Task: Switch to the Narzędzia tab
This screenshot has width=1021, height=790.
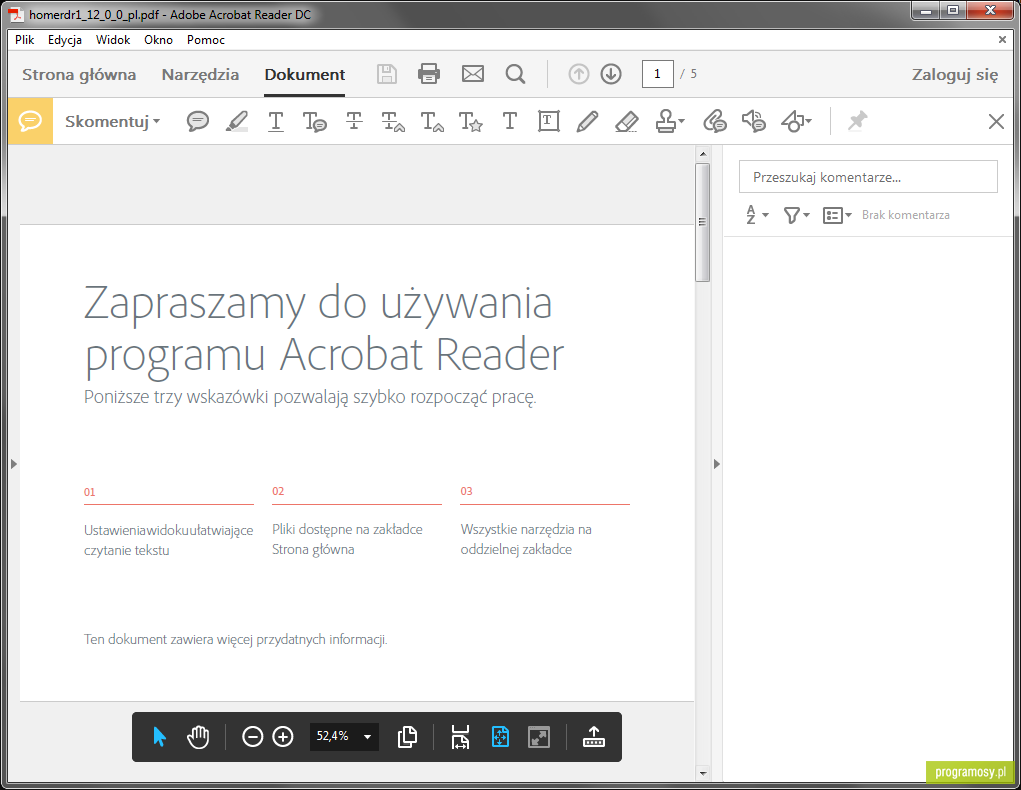Action: [x=200, y=75]
